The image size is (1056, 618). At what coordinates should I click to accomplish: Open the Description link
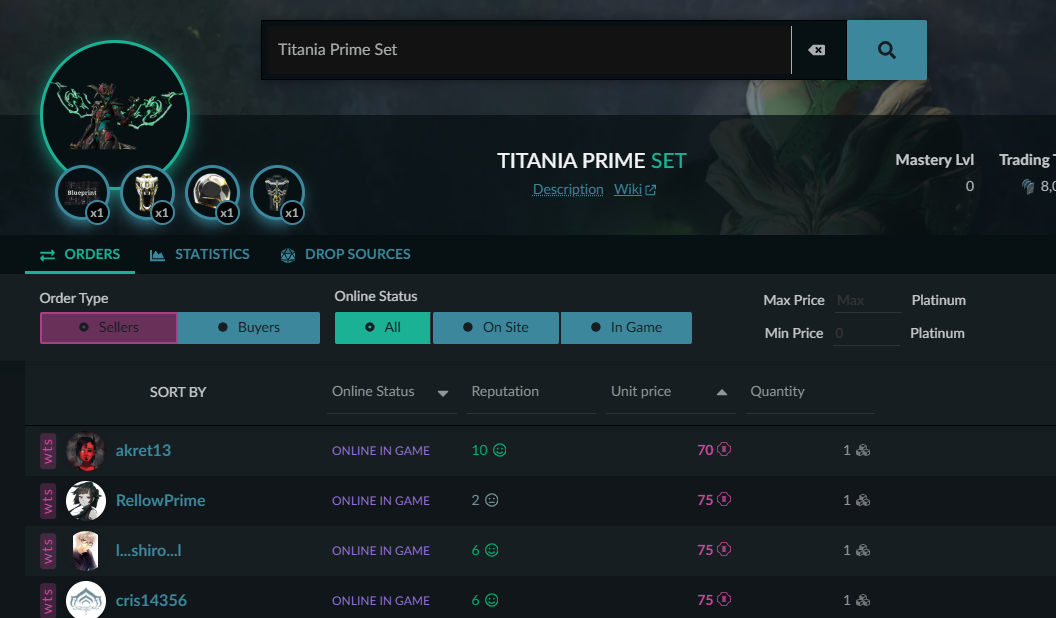coord(568,189)
